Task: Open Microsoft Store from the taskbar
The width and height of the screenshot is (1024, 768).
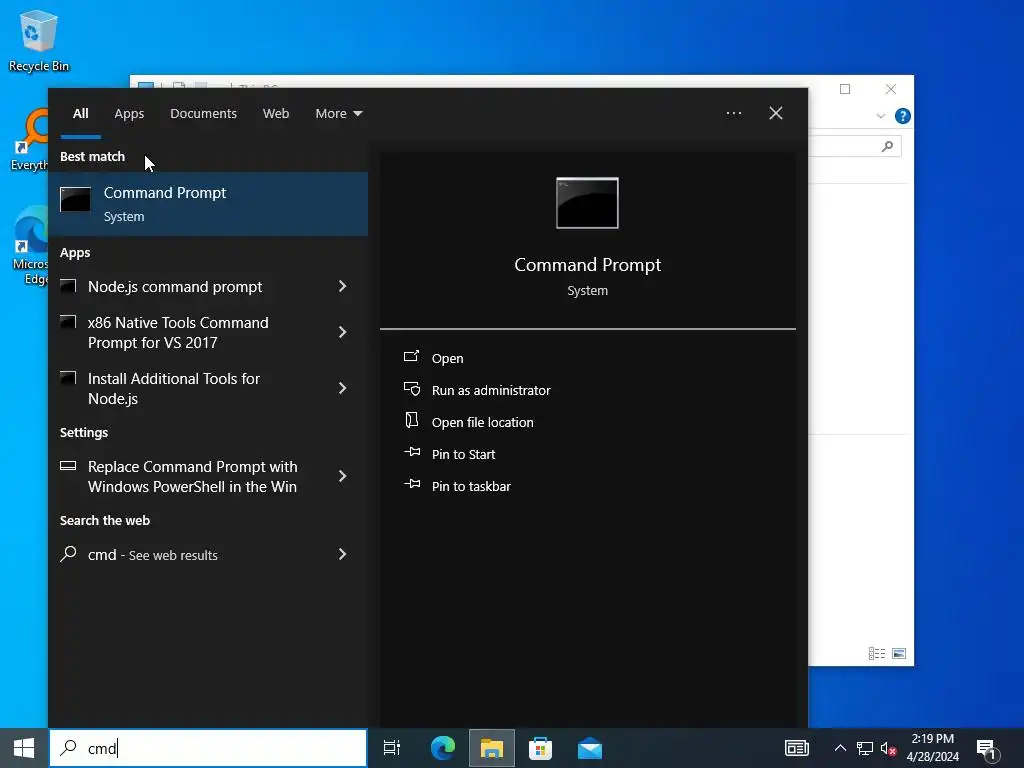Action: 541,748
